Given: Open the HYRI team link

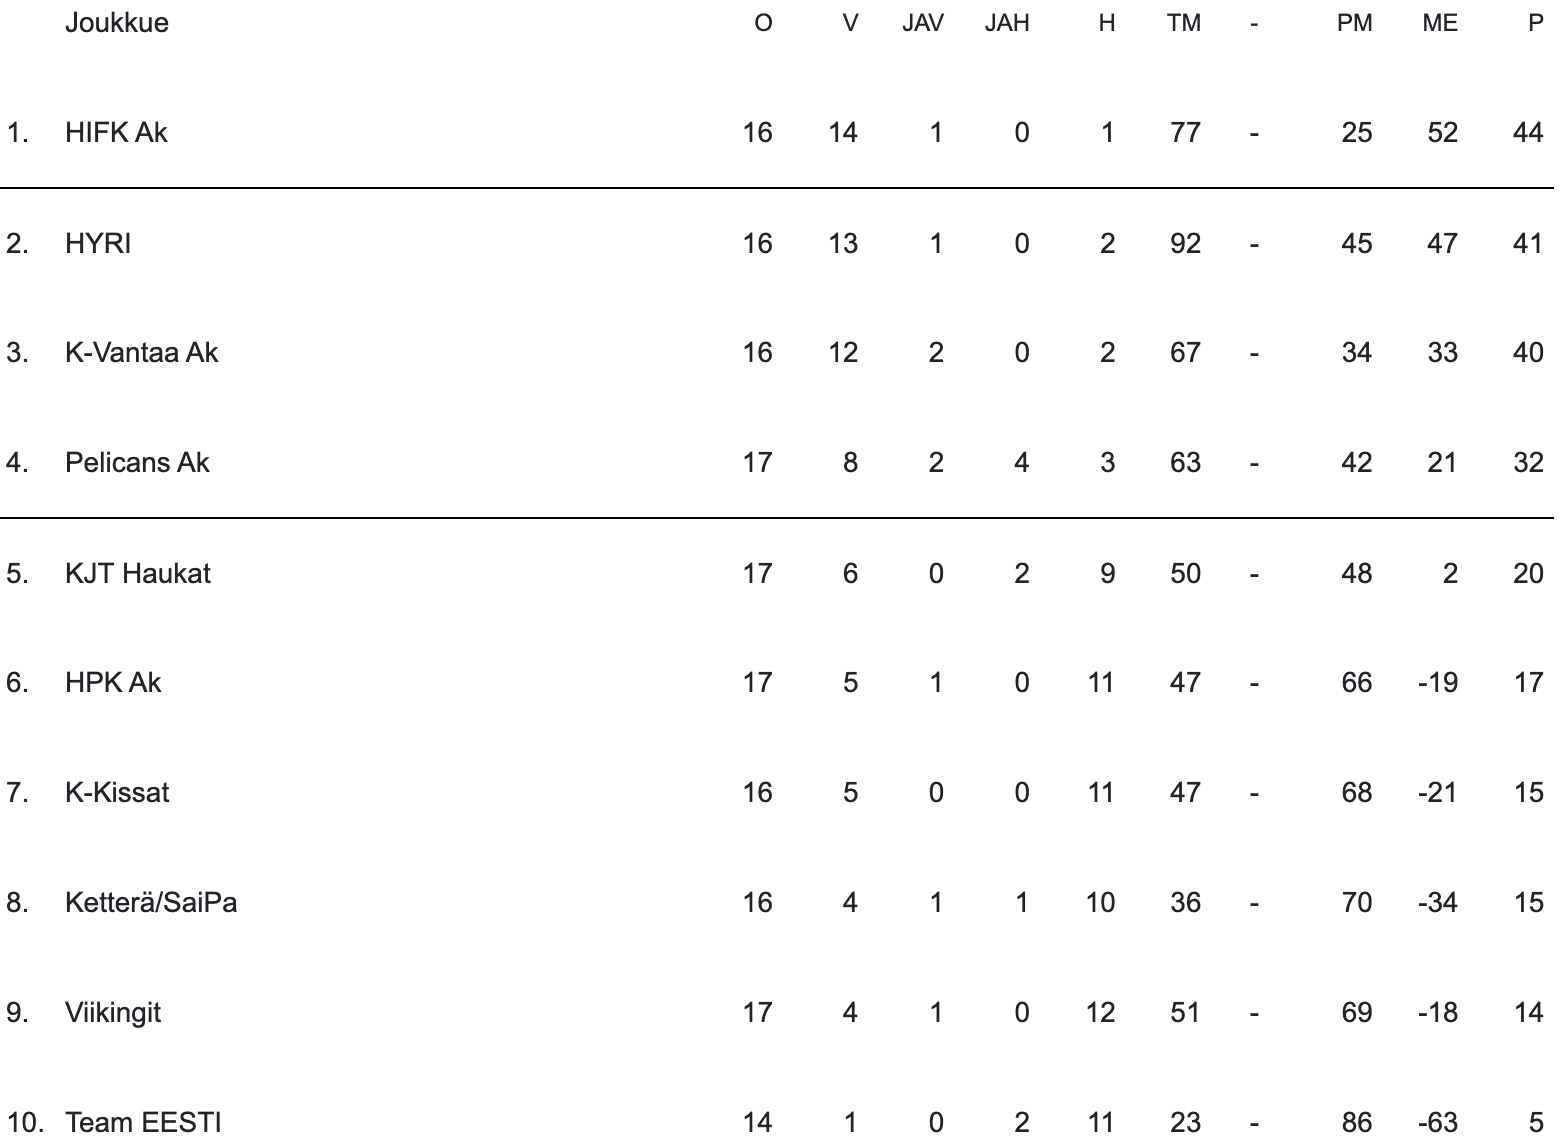Looking at the screenshot, I should (x=98, y=244).
